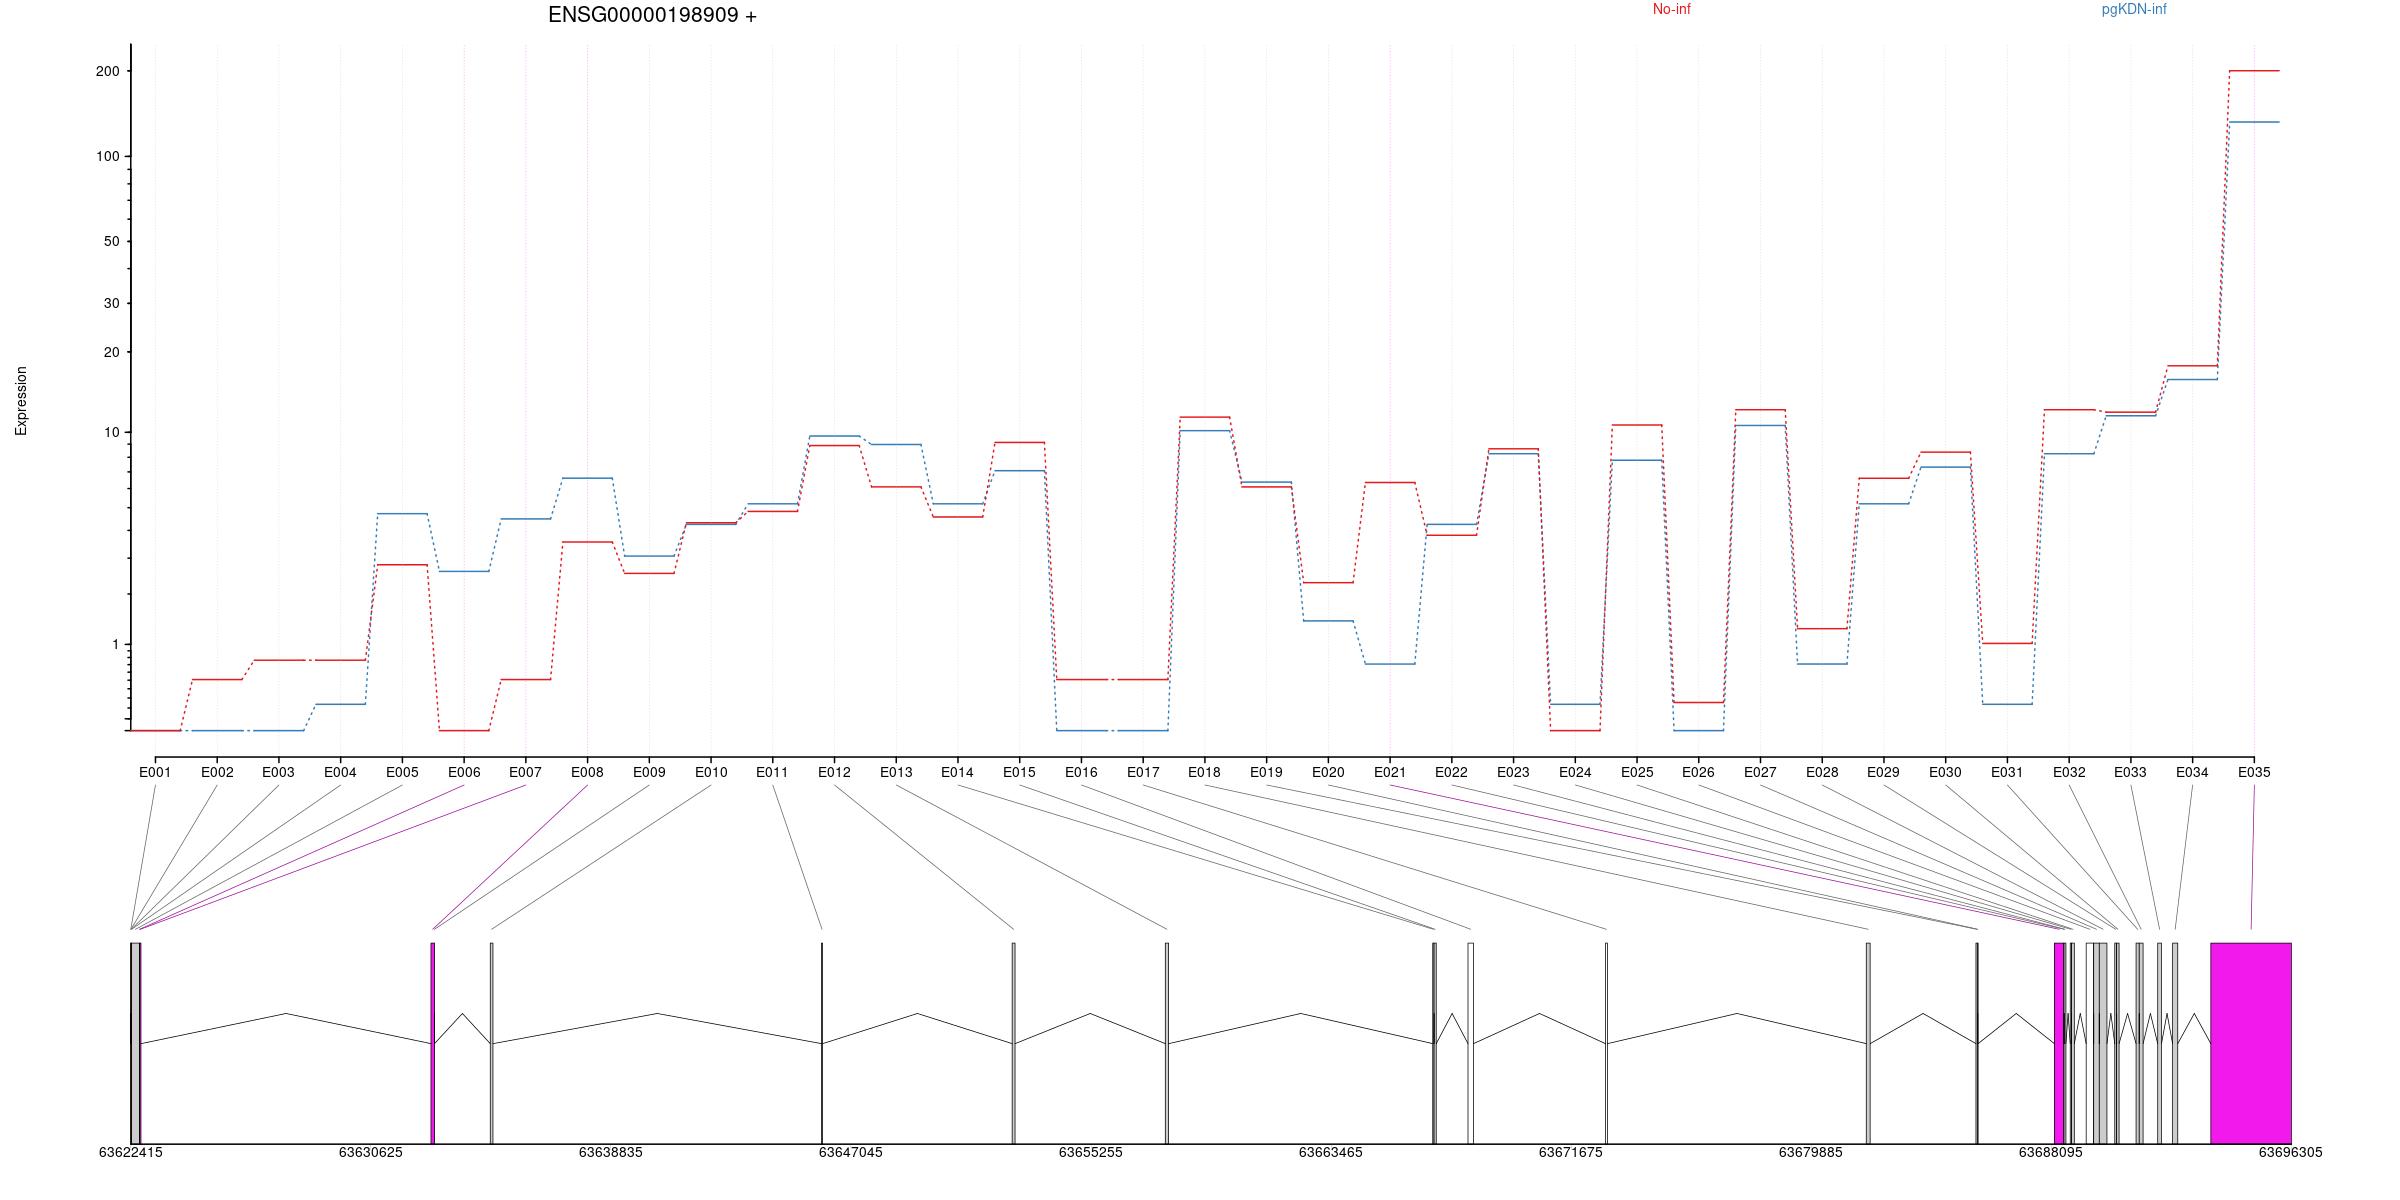Select the E018 exon axis label

pyautogui.click(x=1204, y=773)
